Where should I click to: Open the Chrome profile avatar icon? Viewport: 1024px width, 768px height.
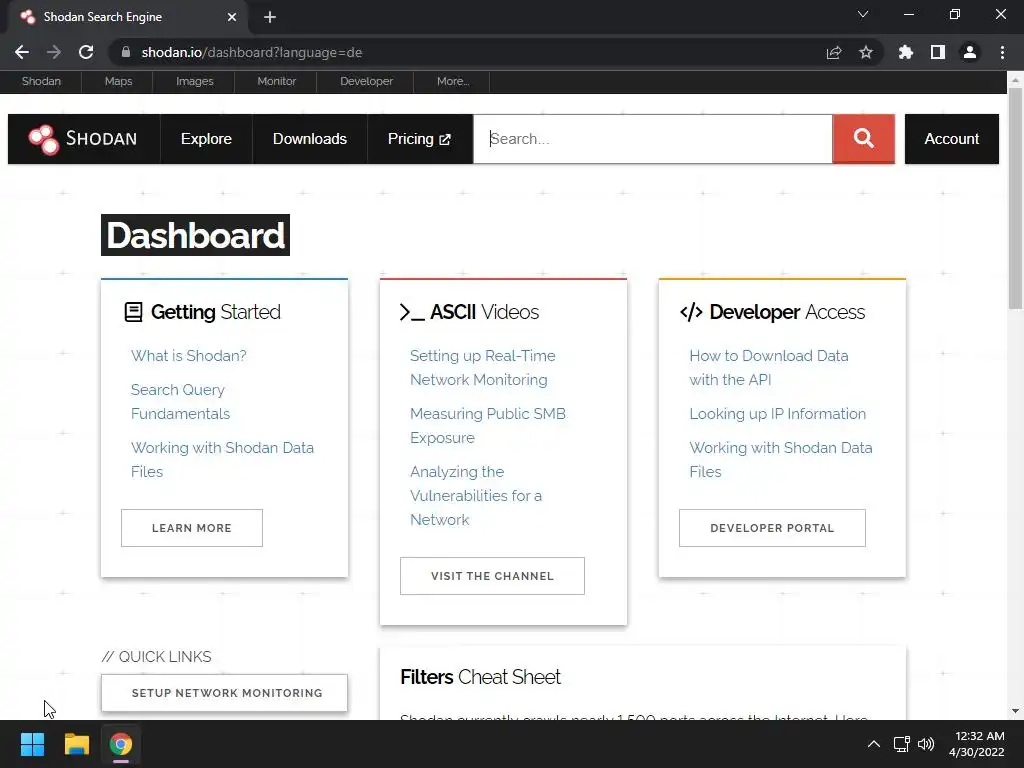tap(970, 52)
